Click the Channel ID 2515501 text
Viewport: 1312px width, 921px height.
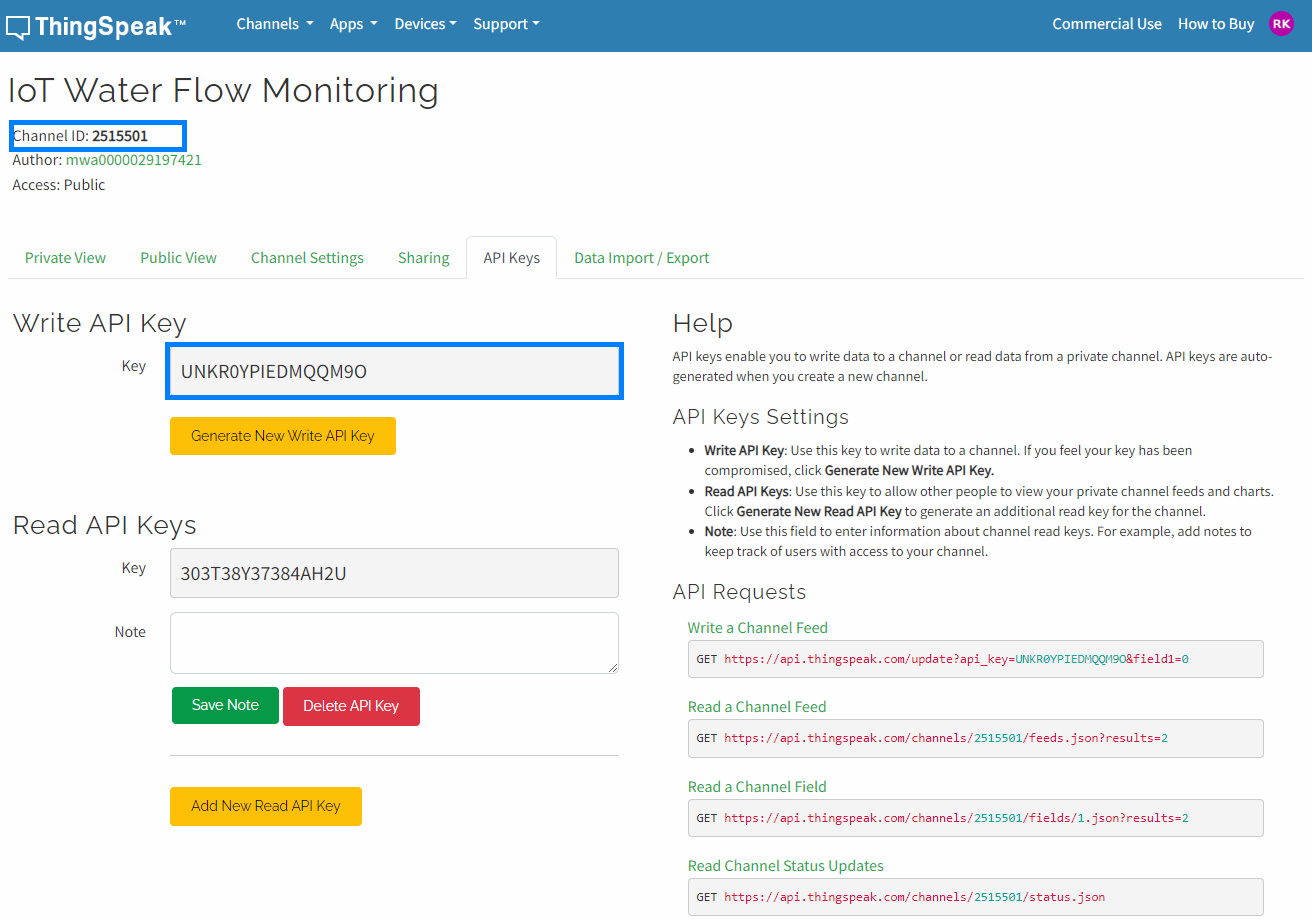pyautogui.click(x=80, y=136)
